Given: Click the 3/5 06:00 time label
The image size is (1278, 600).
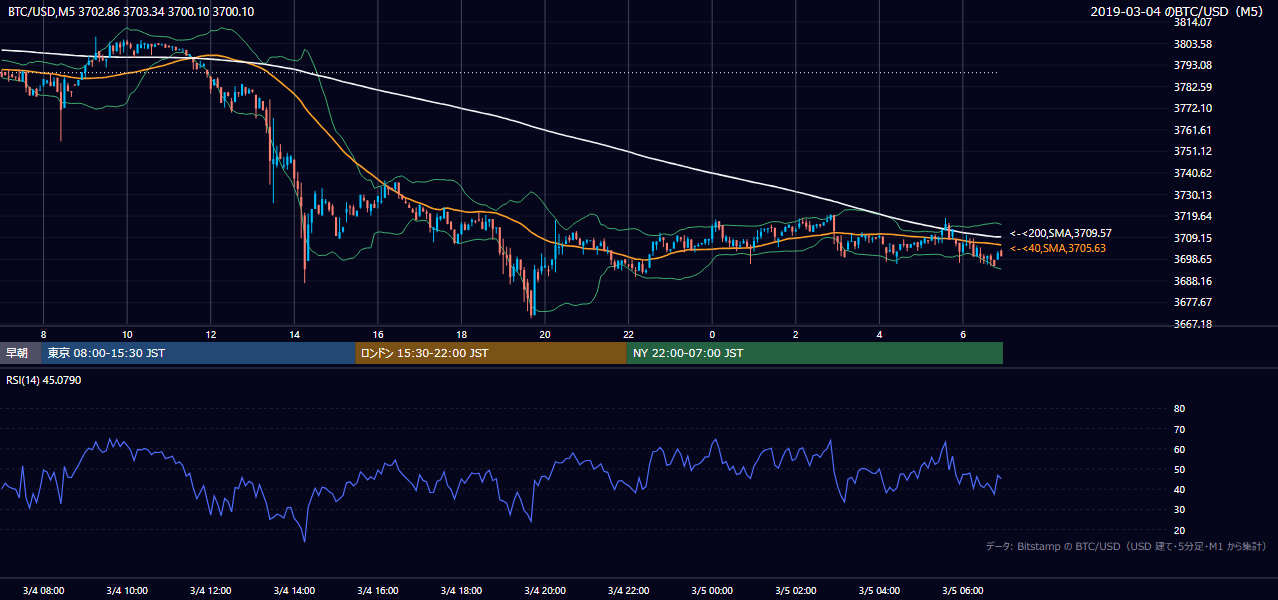Looking at the screenshot, I should (963, 591).
